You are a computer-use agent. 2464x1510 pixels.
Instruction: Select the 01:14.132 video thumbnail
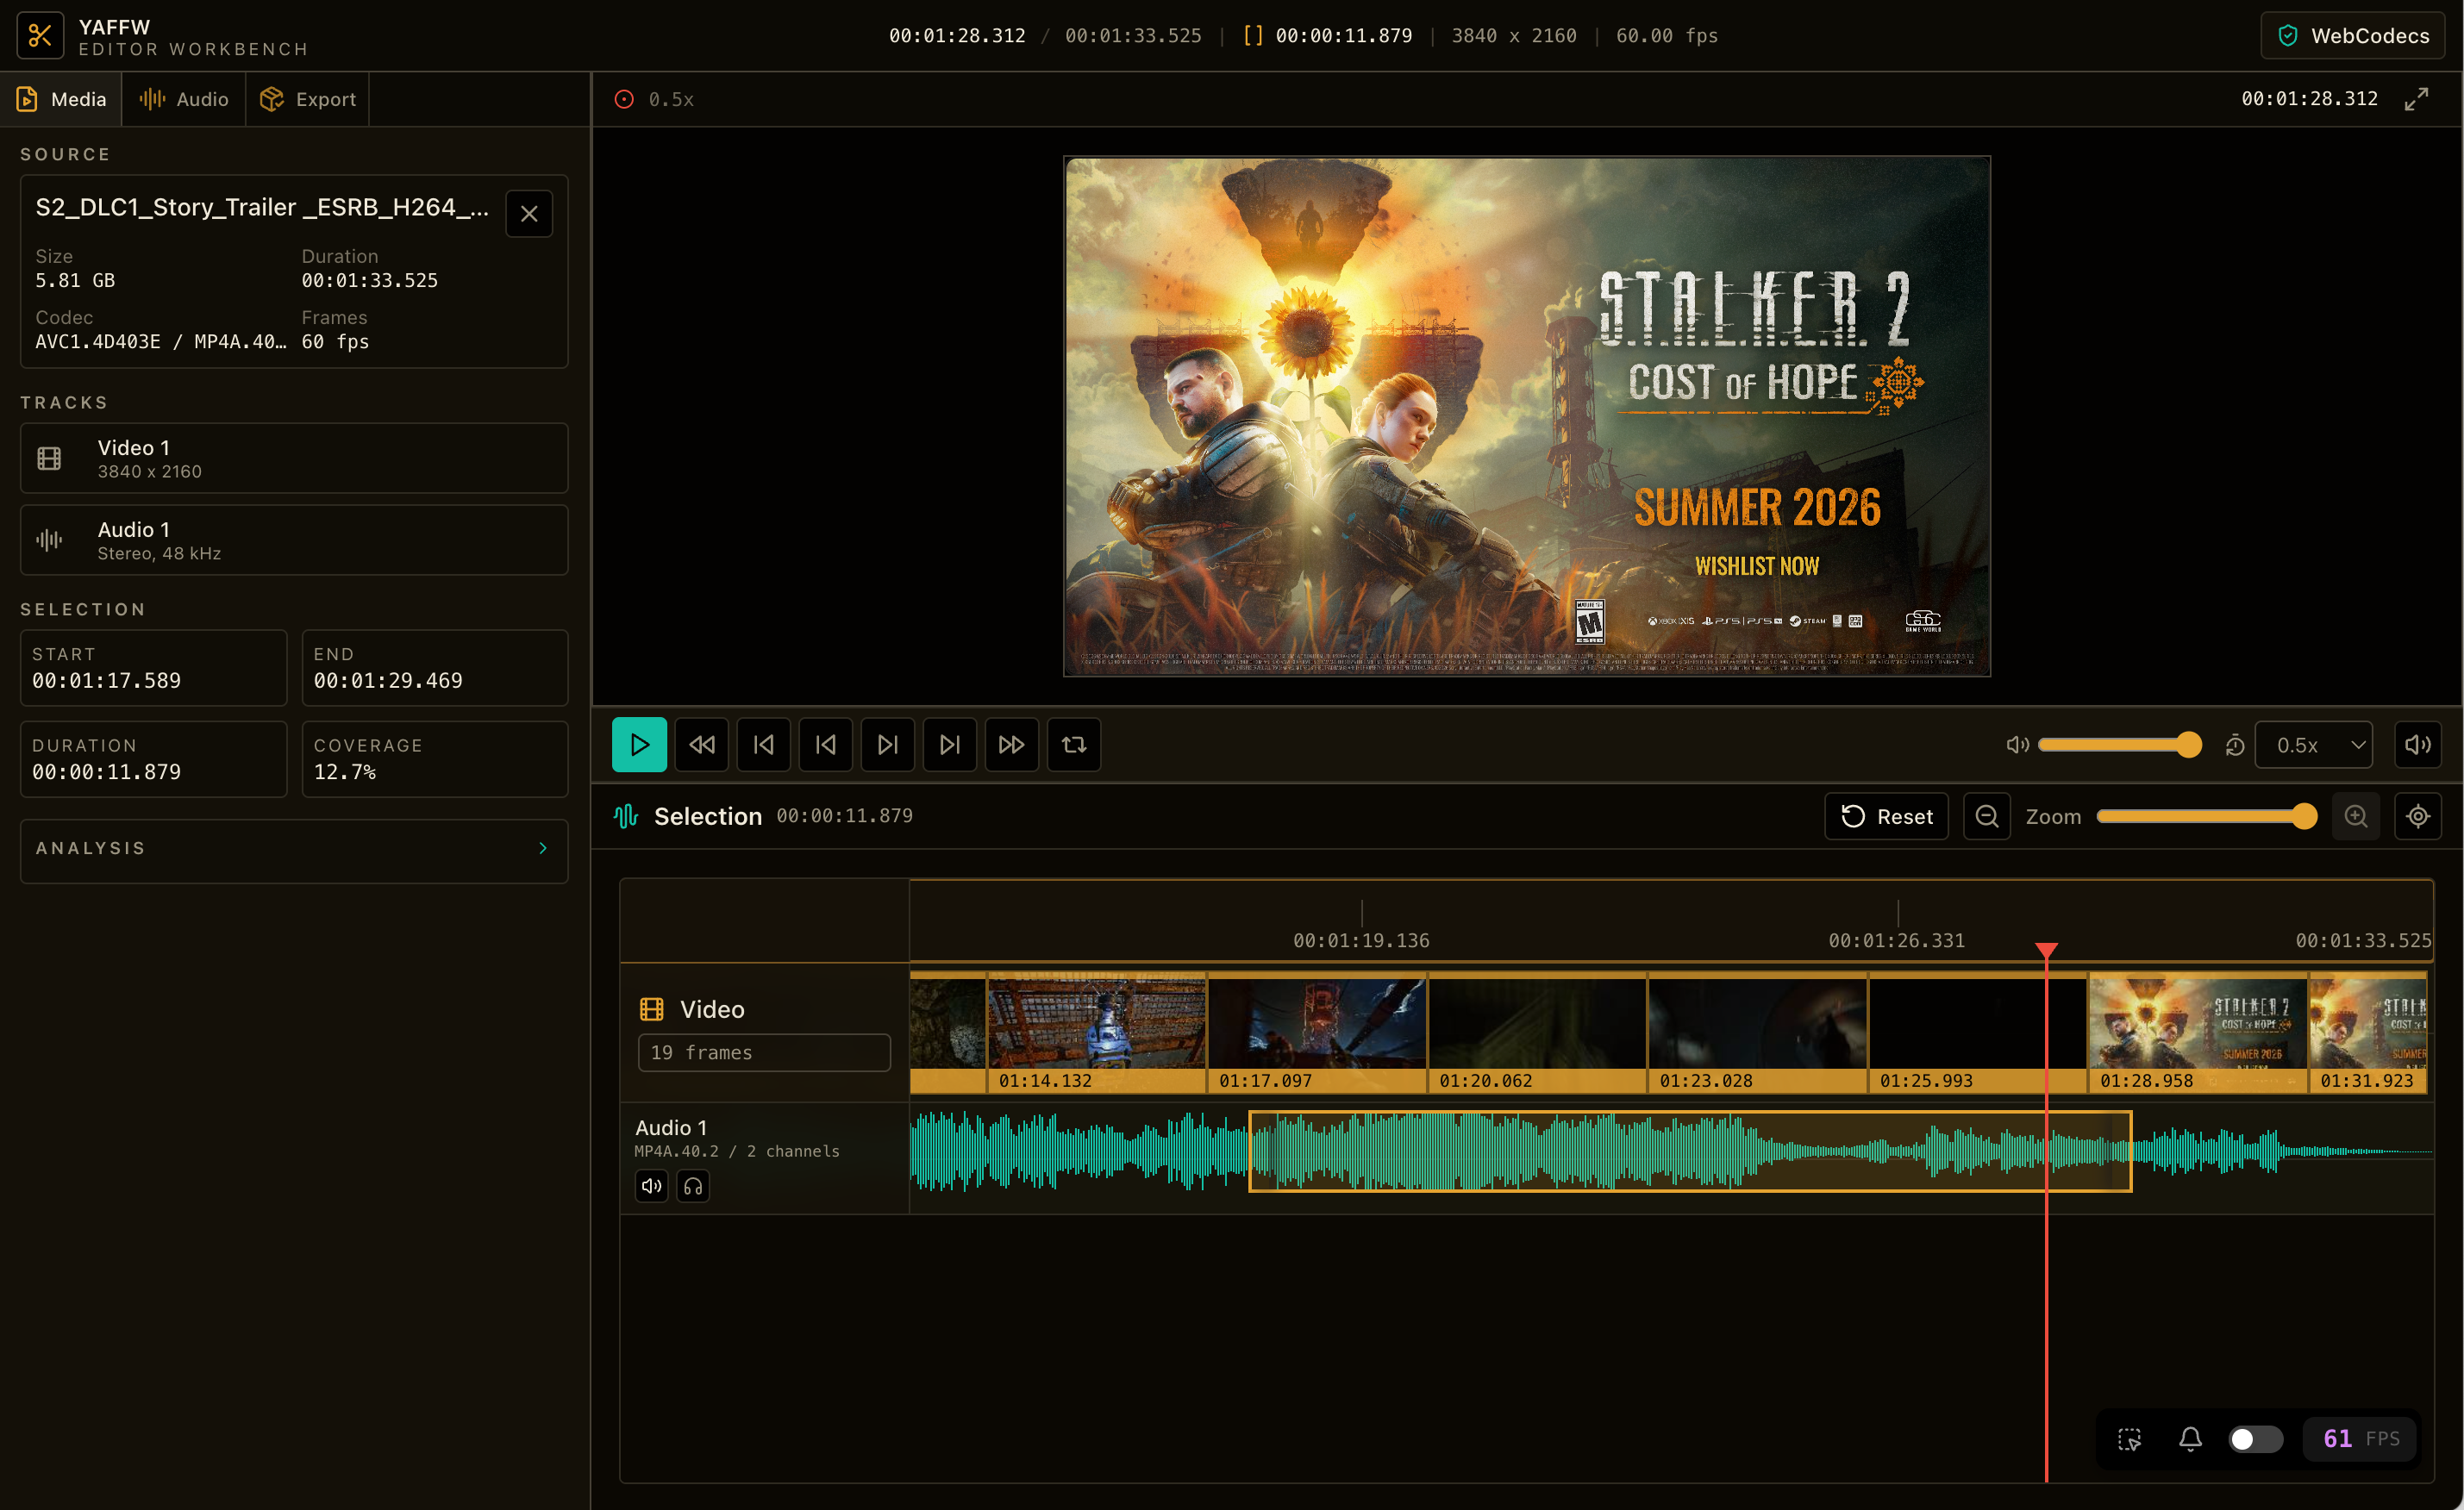click(x=1097, y=1032)
